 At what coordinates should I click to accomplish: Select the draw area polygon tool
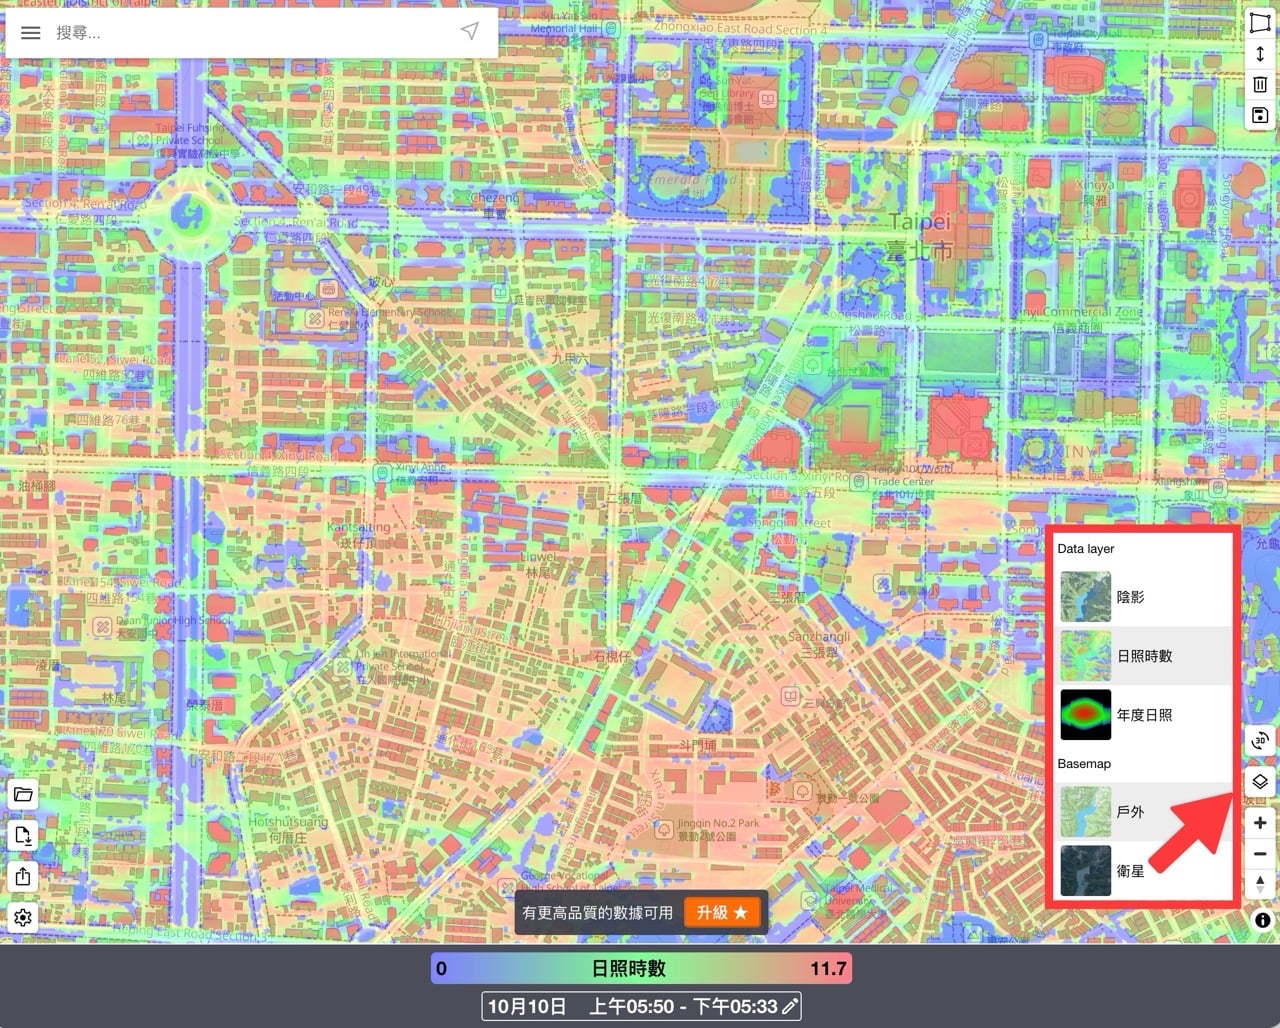tap(1260, 24)
